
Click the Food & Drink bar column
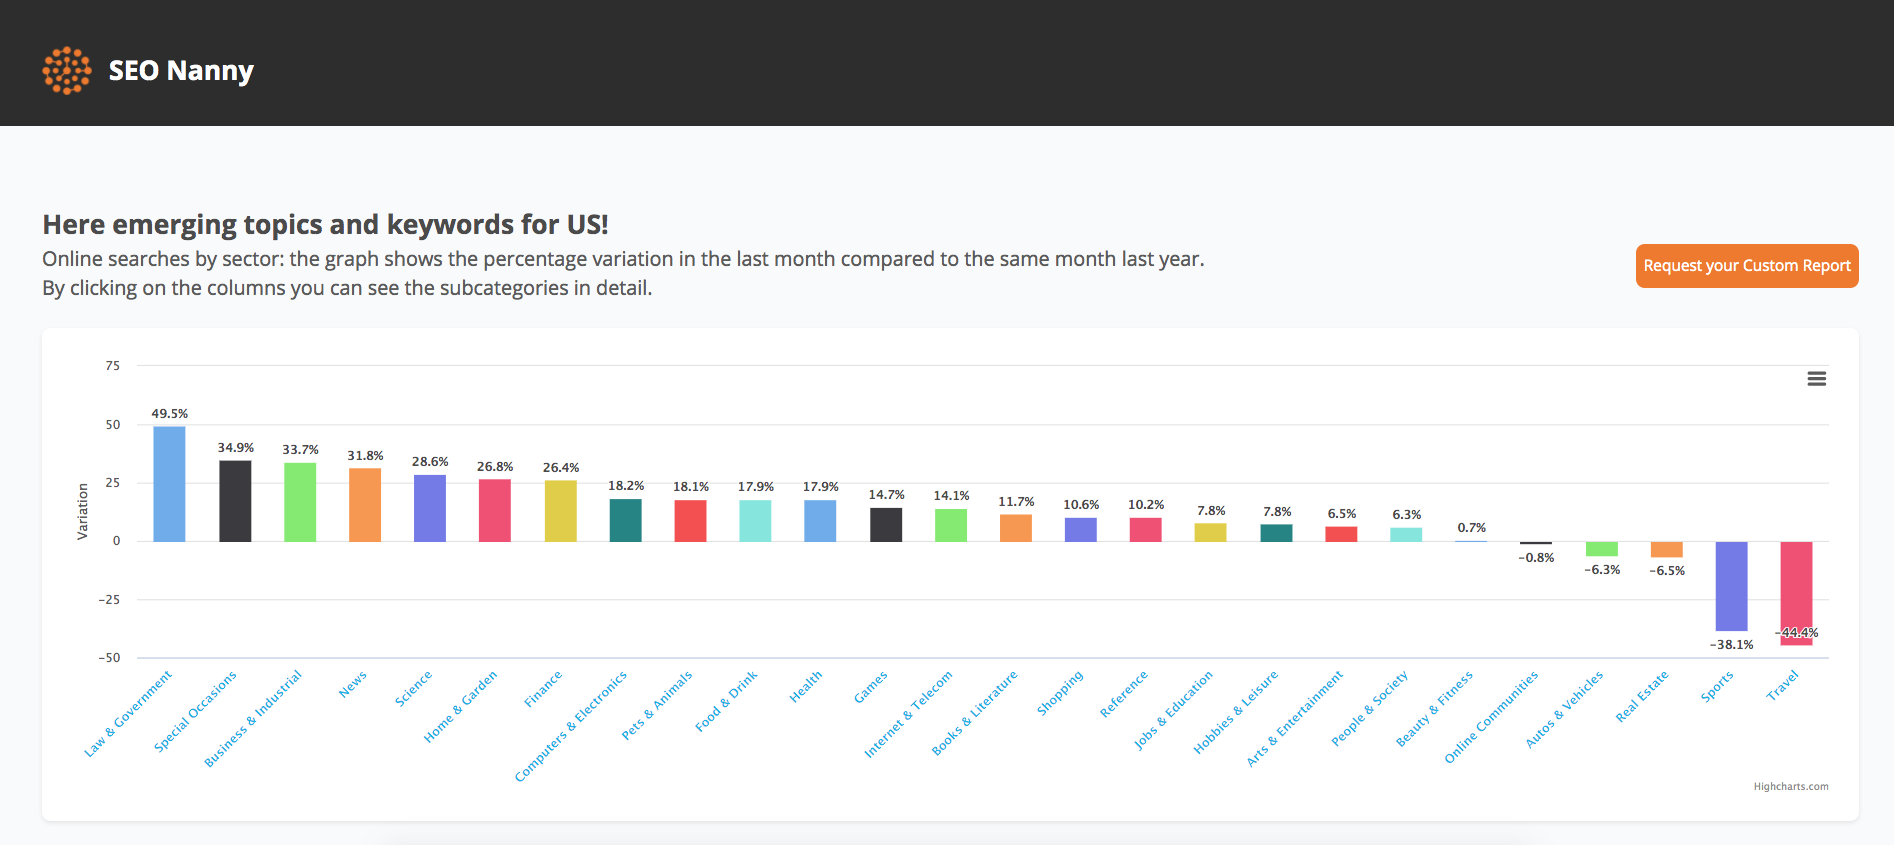click(755, 521)
